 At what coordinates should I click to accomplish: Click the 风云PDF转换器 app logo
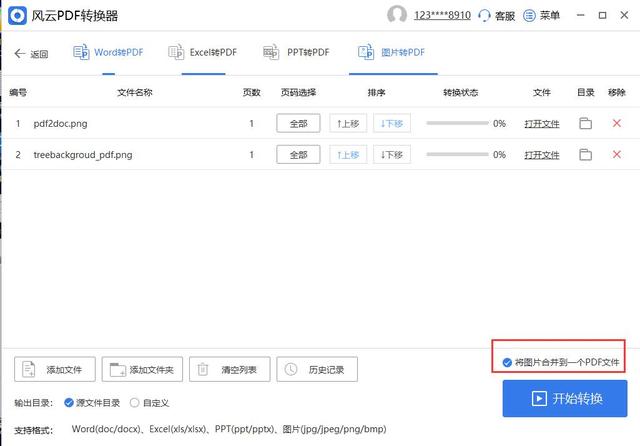(x=18, y=16)
